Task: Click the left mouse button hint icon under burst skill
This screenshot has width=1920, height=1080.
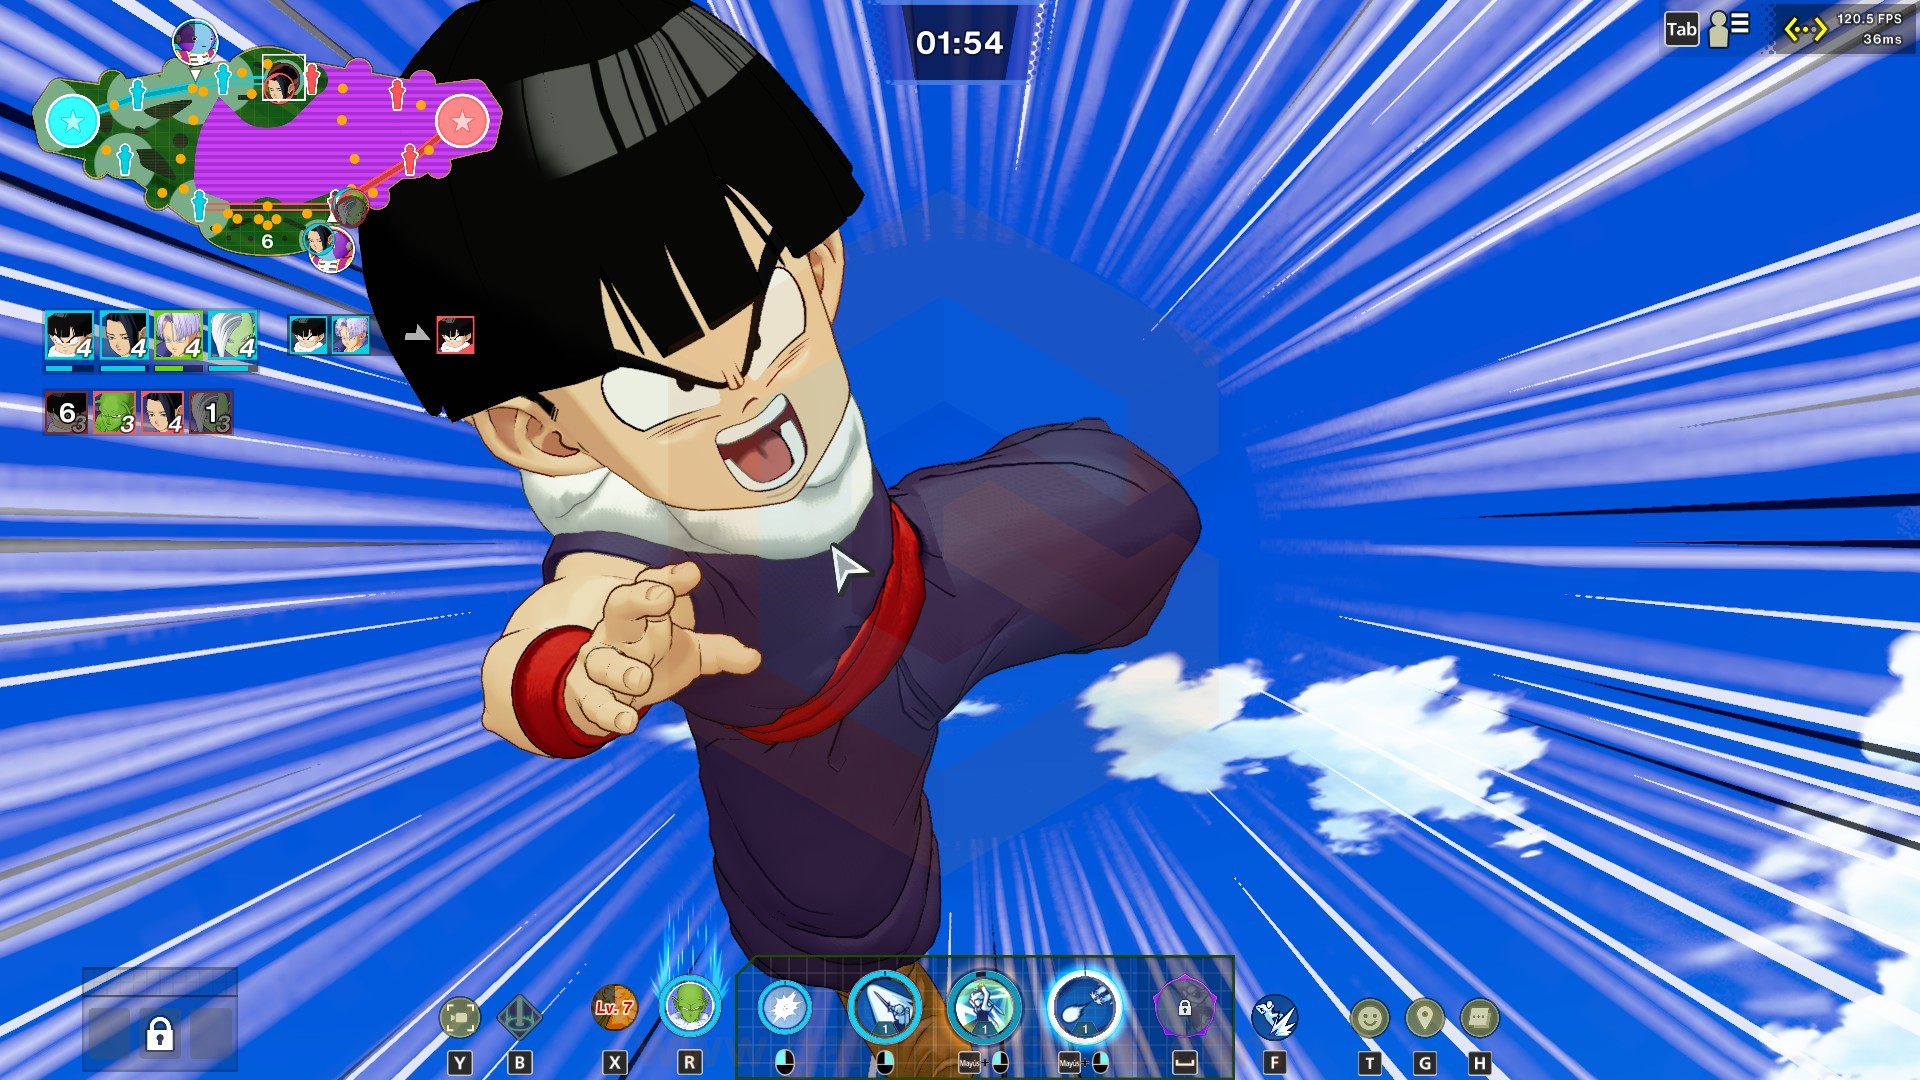Action: coord(785,1062)
